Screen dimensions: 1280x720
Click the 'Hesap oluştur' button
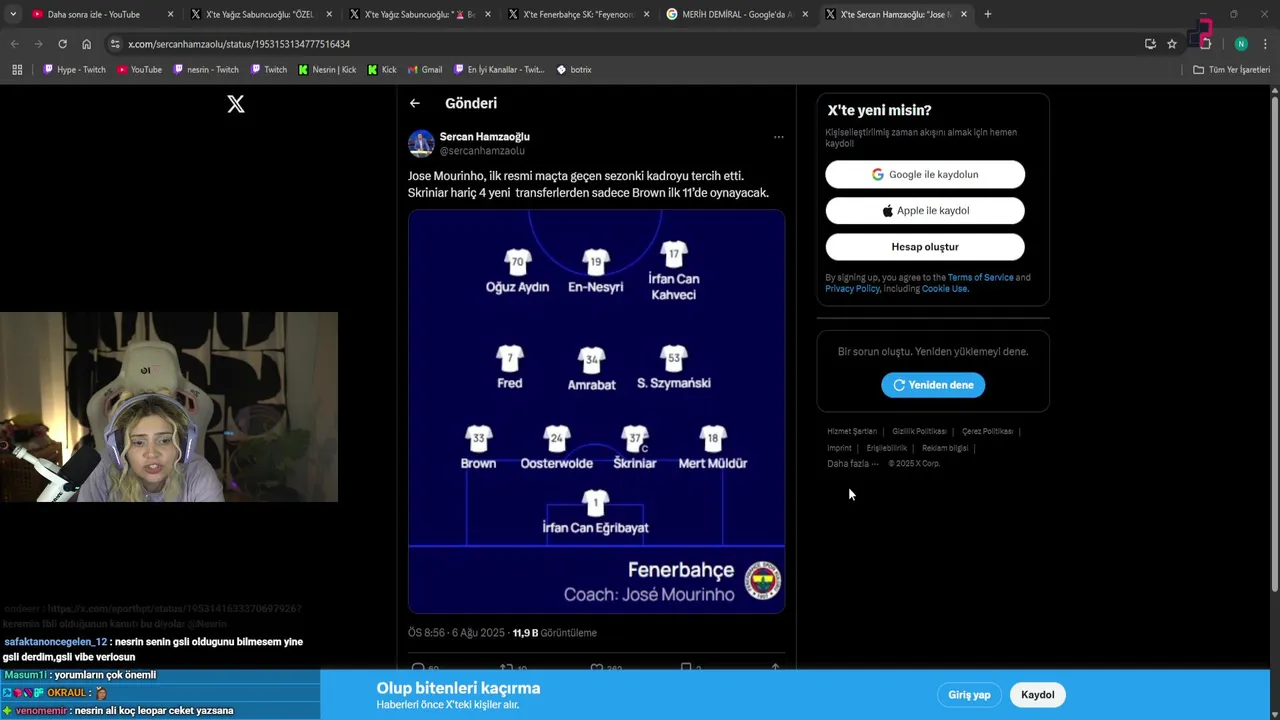pyautogui.click(x=925, y=247)
